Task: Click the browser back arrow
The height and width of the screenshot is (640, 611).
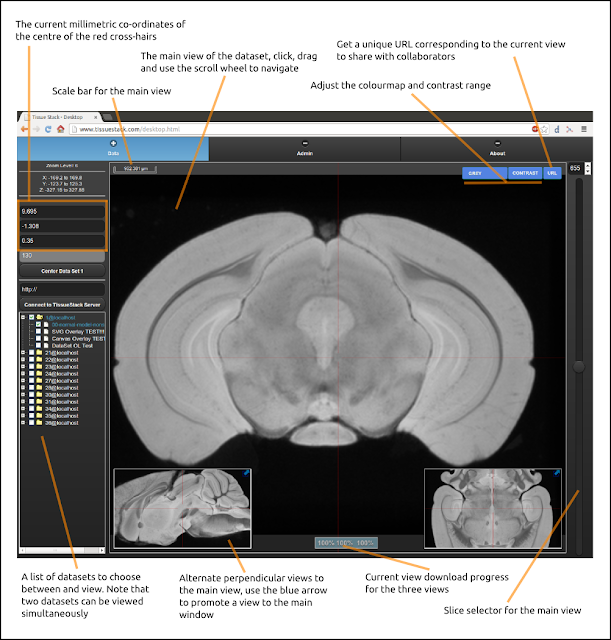Action: click(x=24, y=129)
